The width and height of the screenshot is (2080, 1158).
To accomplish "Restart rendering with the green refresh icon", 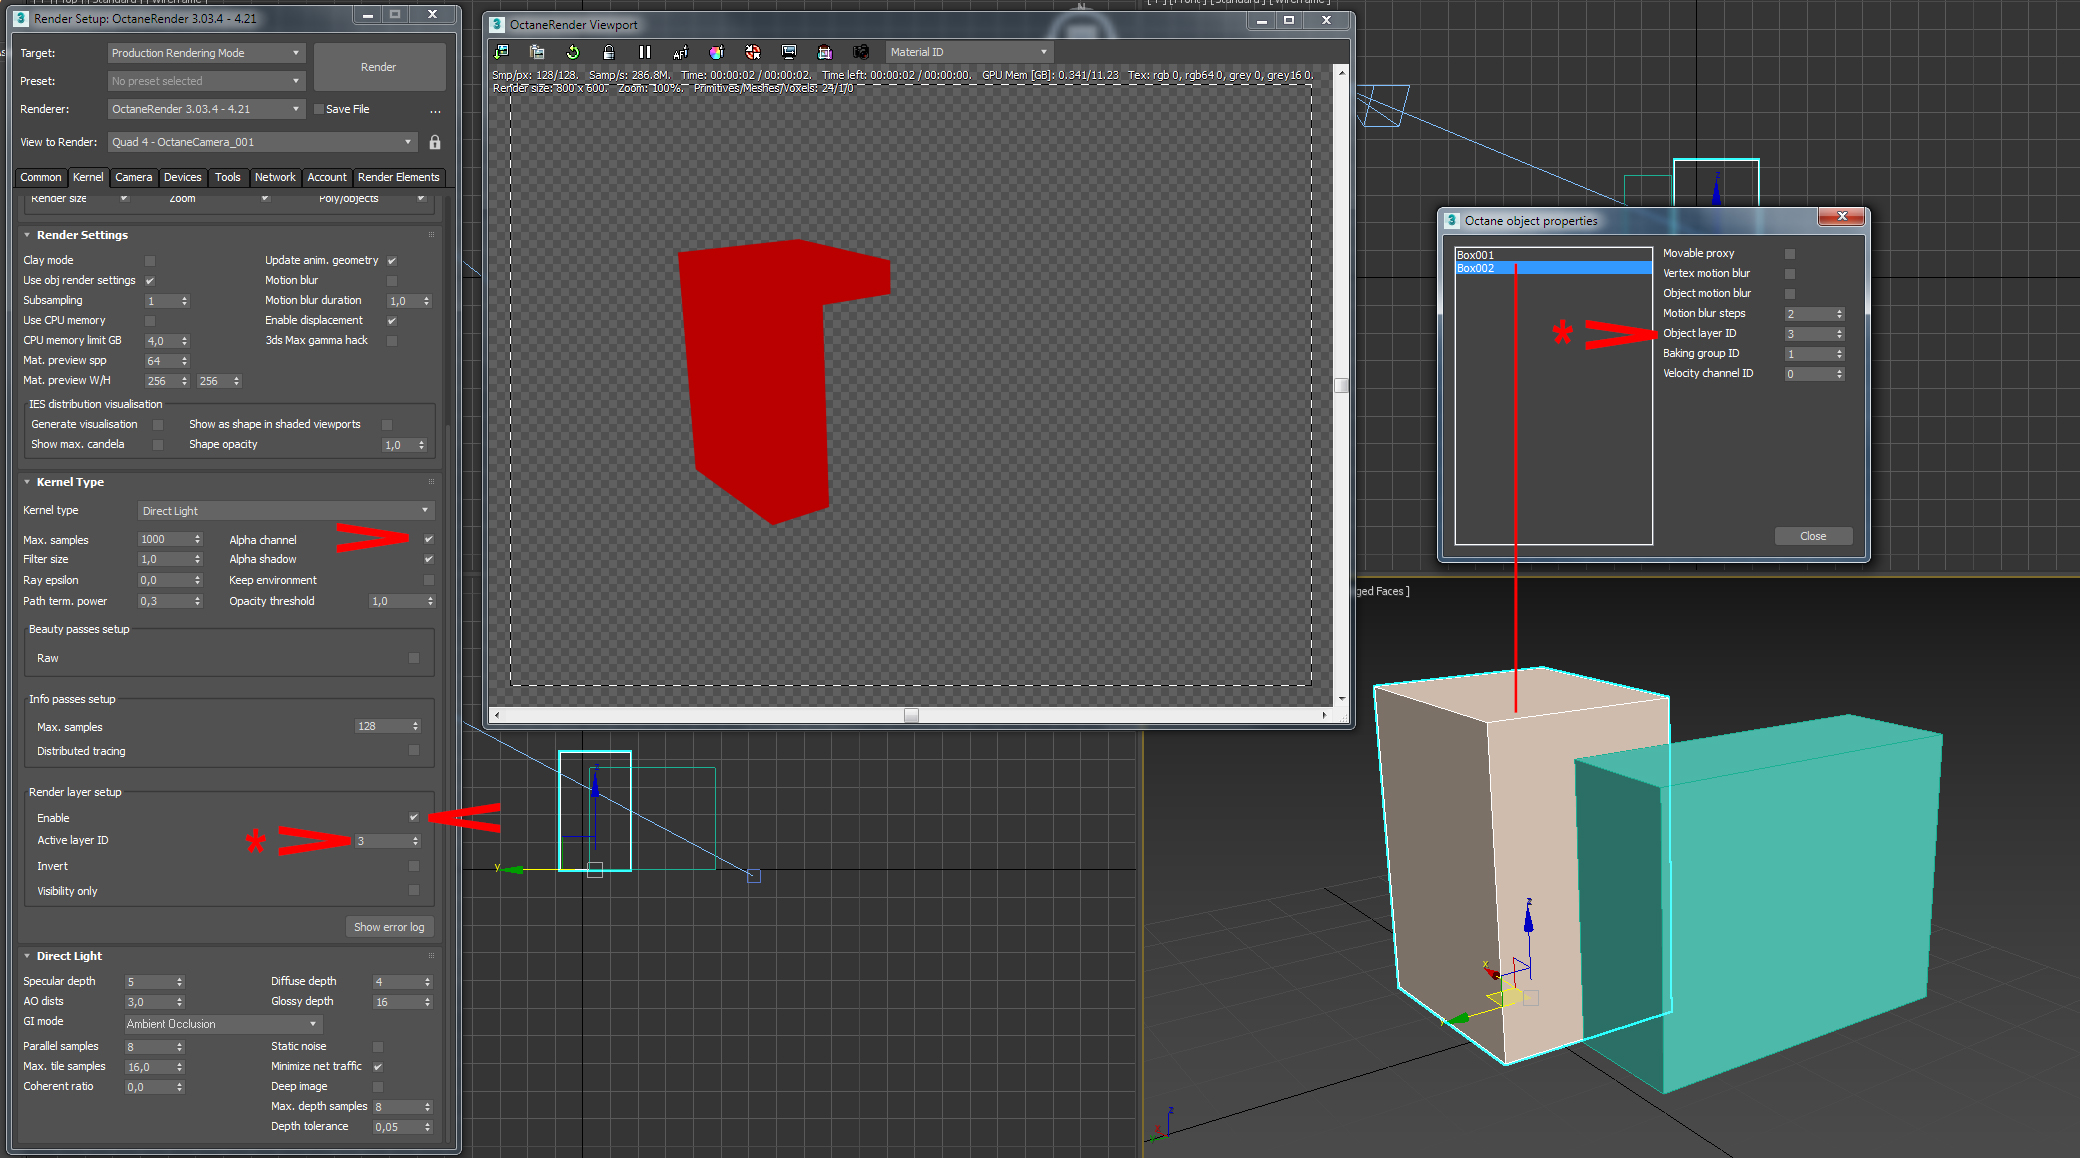I will pyautogui.click(x=572, y=52).
